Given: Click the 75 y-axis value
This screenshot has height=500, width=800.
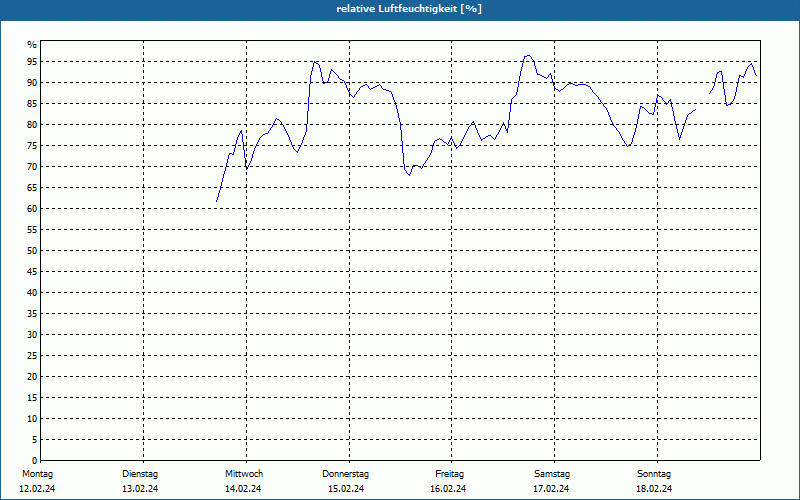Looking at the screenshot, I should [x=32, y=146].
